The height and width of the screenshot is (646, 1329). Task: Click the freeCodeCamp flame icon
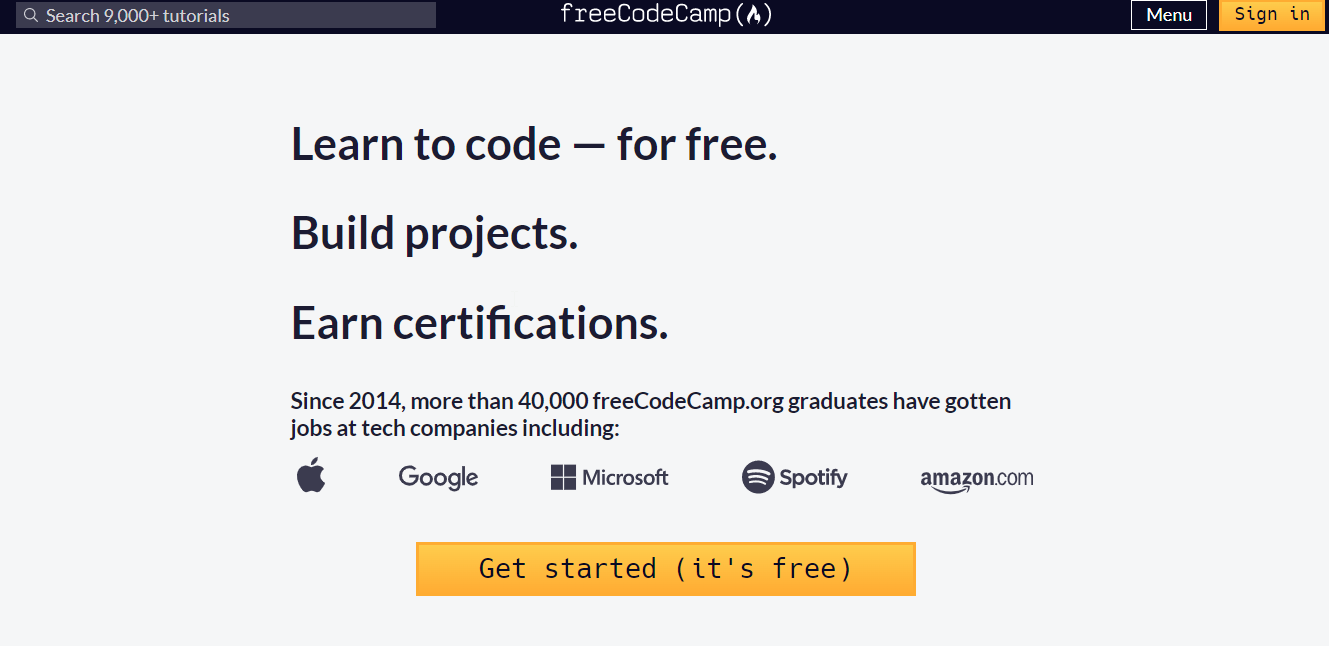(x=755, y=14)
